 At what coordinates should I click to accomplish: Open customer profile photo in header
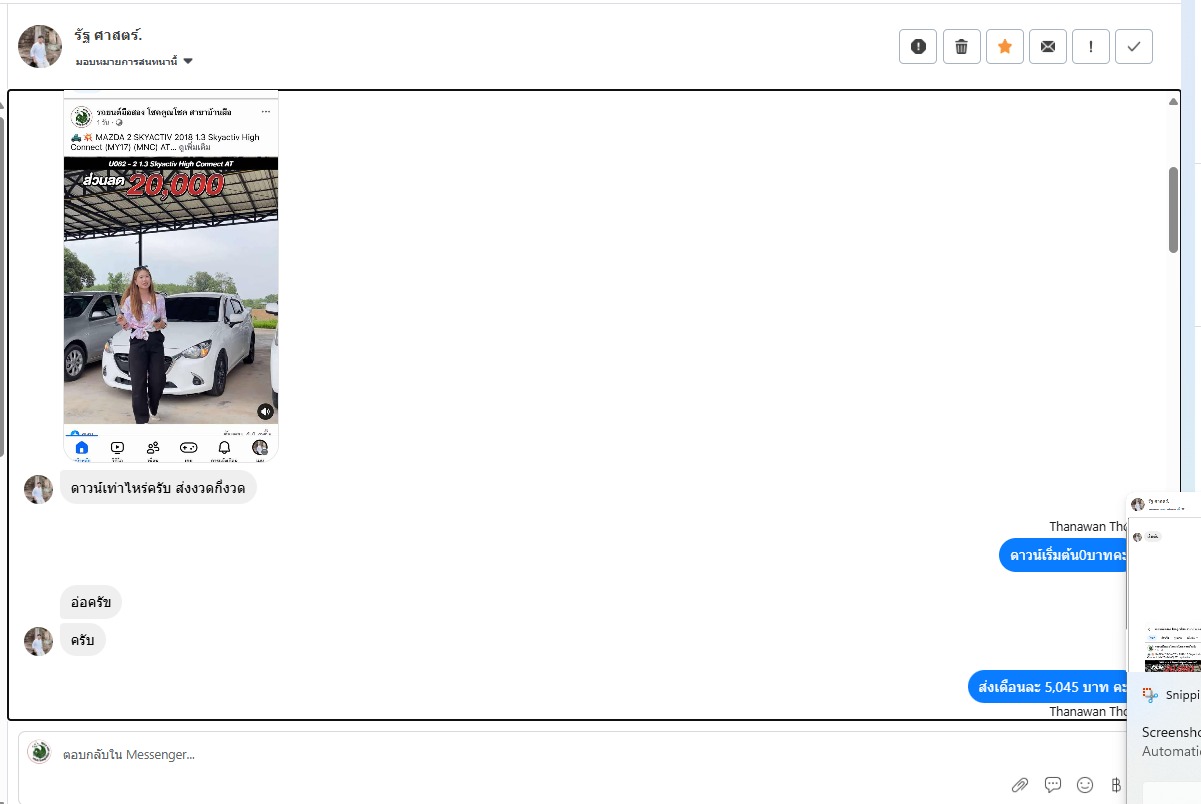(40, 46)
